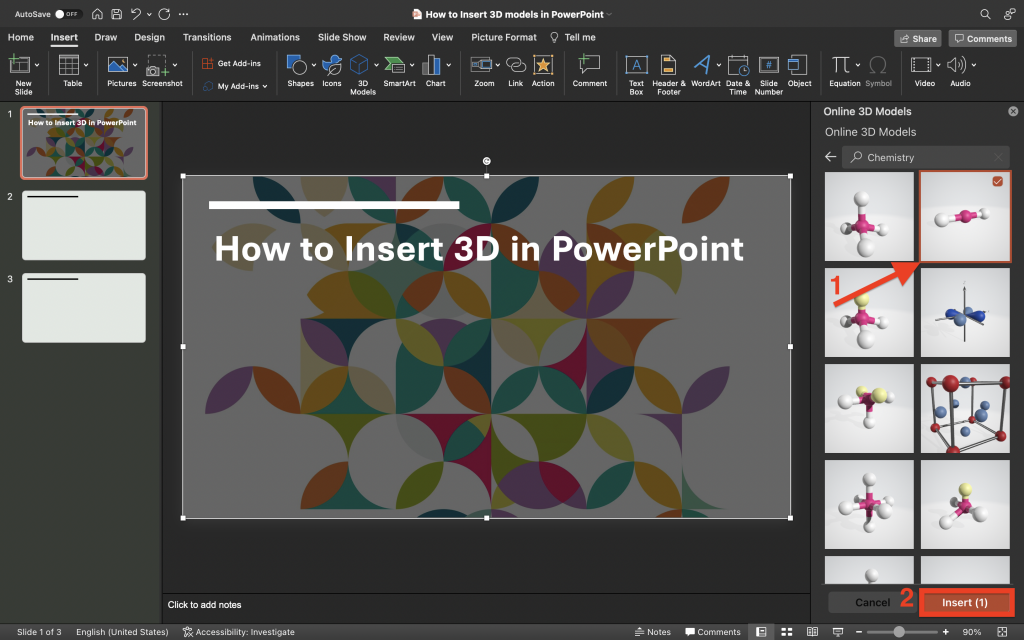
Task: Cancel the 3D model selection
Action: tap(871, 602)
